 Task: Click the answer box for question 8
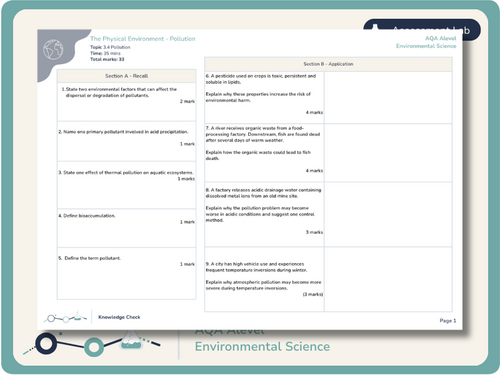388,215
